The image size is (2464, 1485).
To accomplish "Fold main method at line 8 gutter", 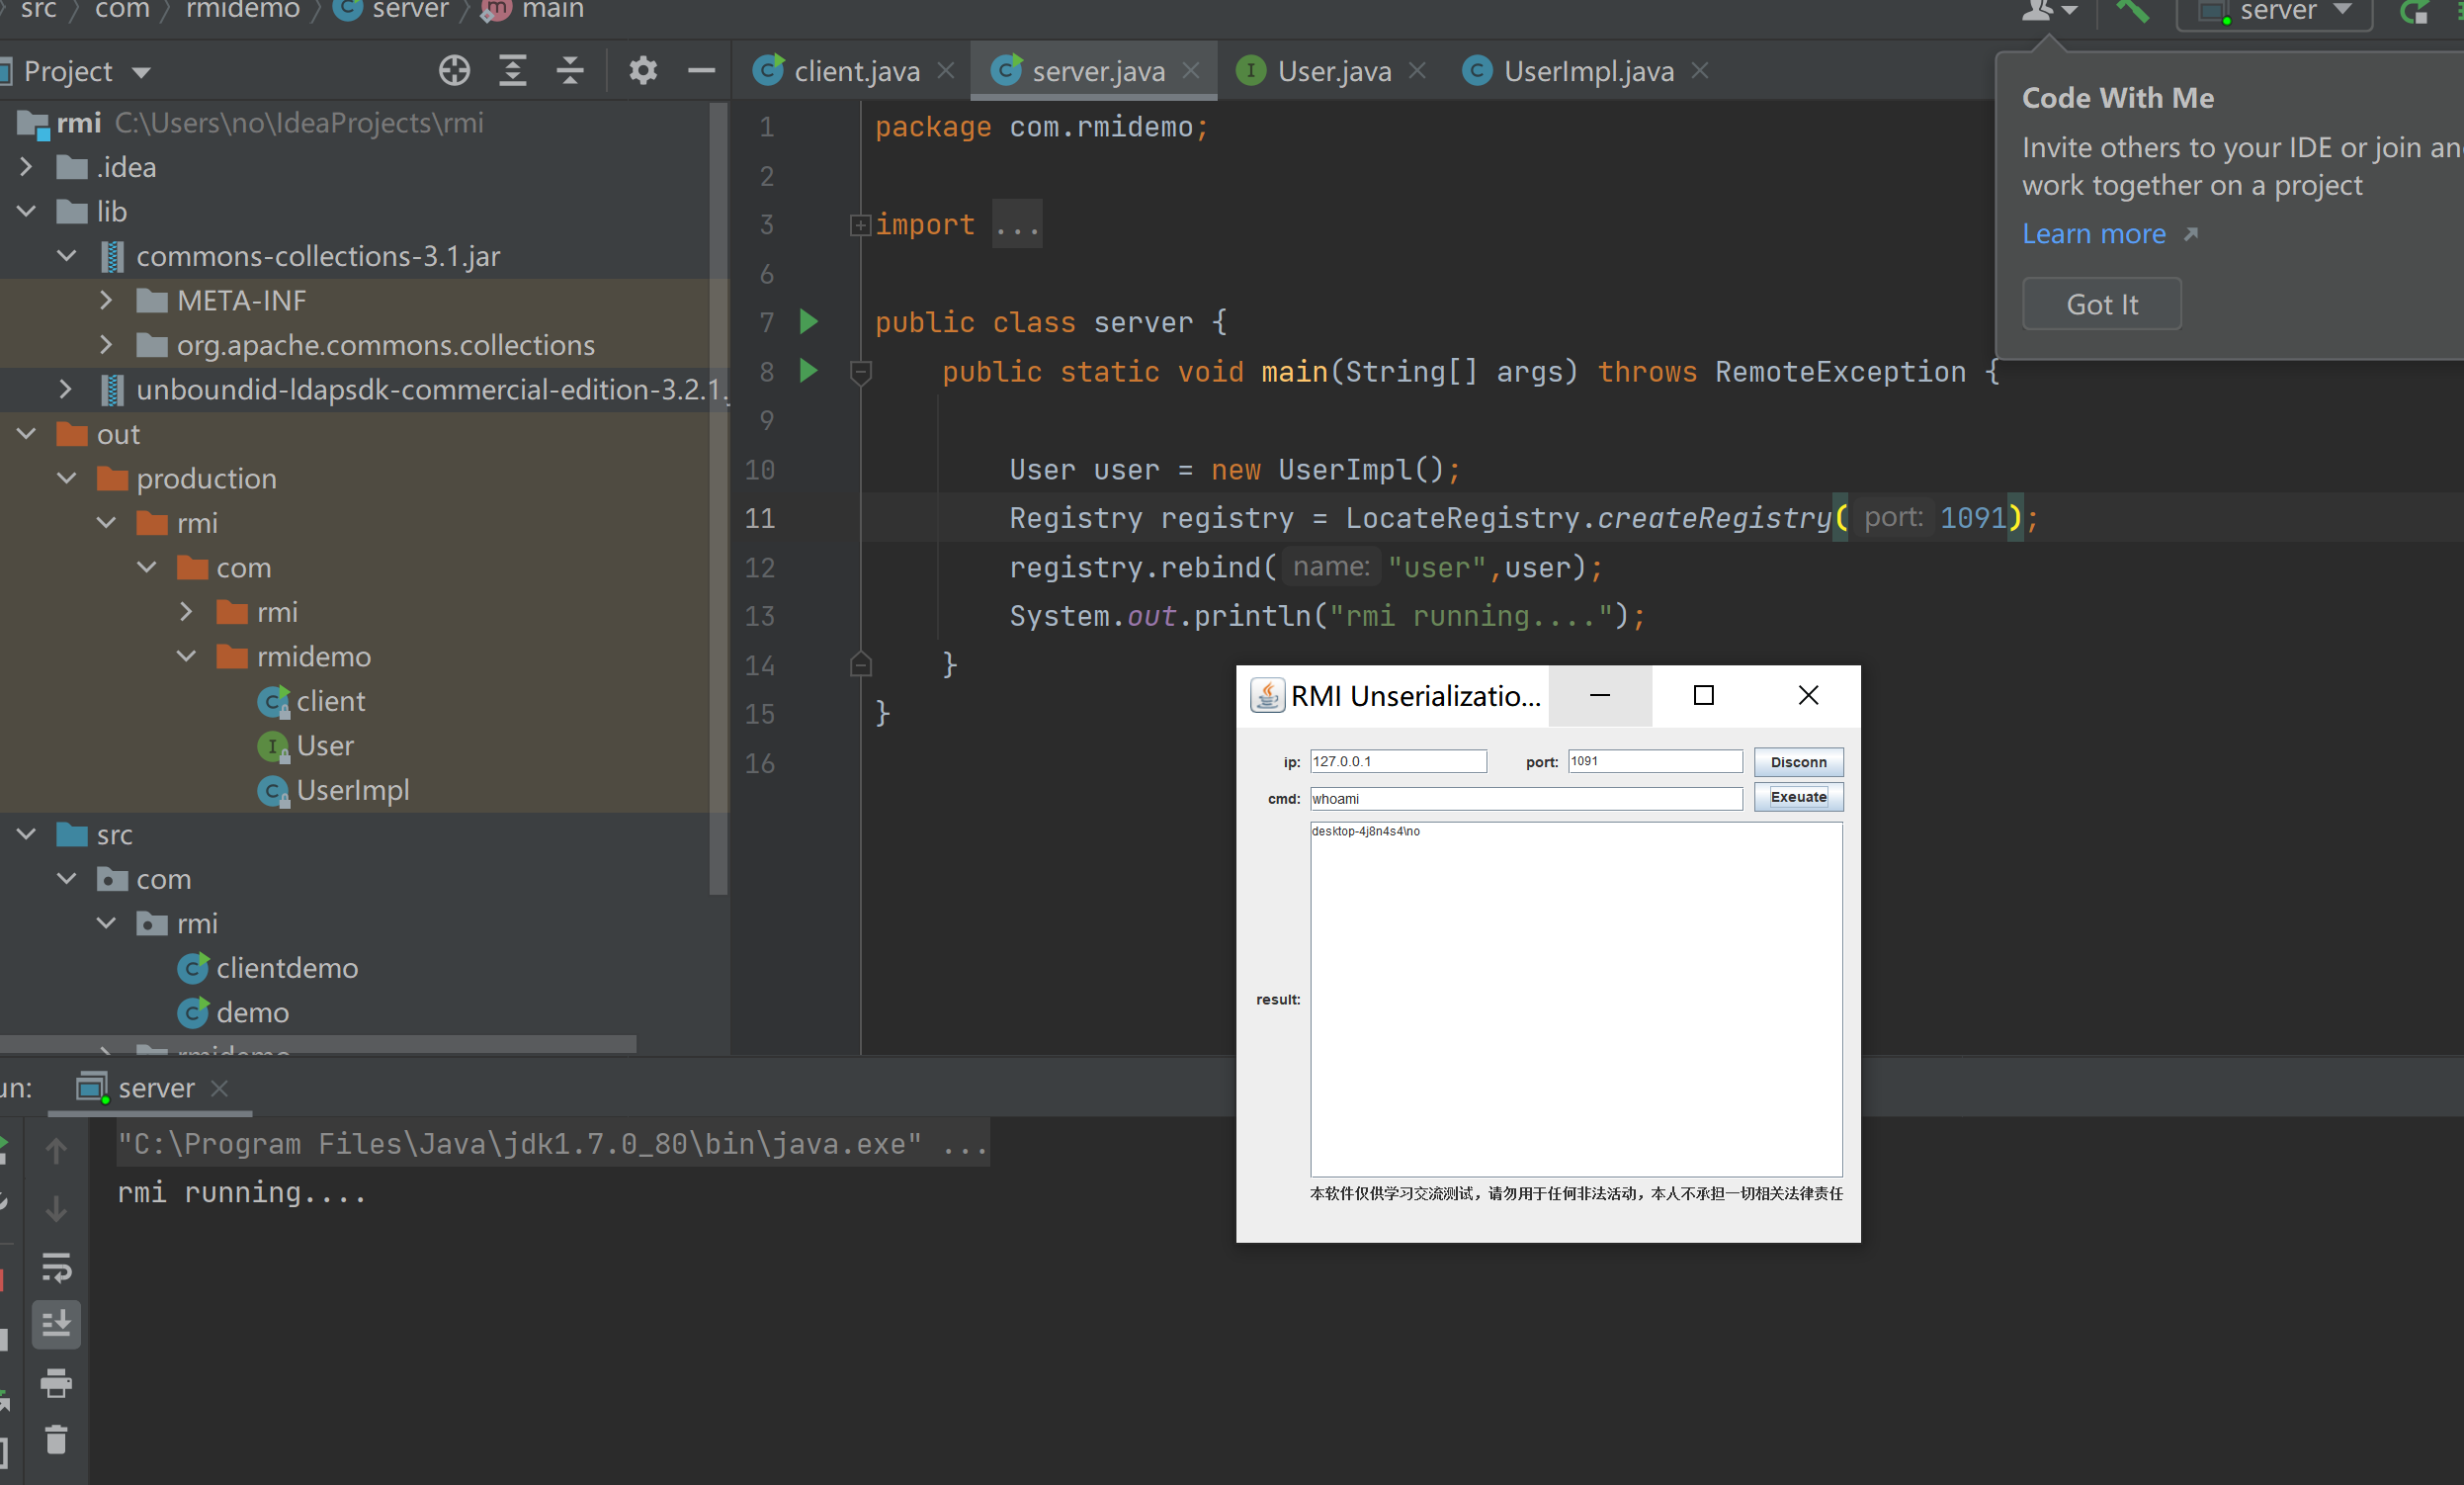I will (860, 373).
